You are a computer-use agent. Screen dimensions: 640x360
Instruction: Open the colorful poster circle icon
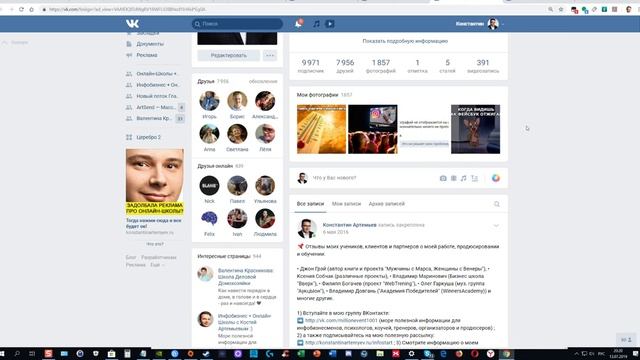click(496, 178)
